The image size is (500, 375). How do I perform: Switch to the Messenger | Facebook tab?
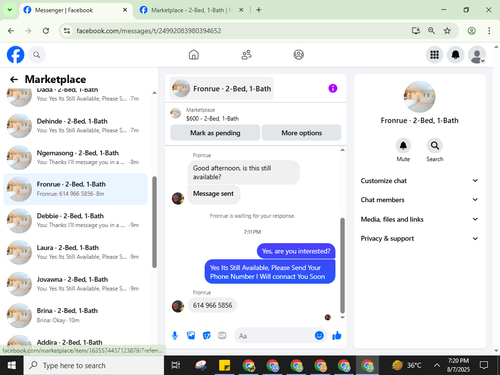point(75,10)
